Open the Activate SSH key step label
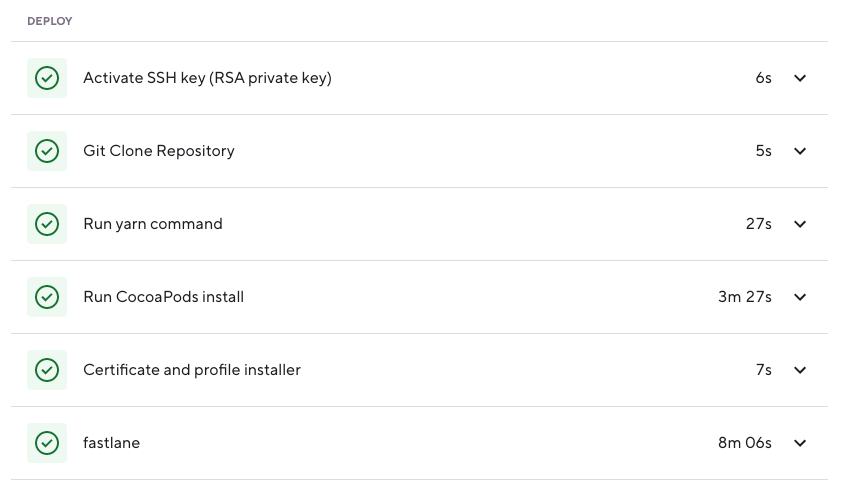The width and height of the screenshot is (845, 495). (207, 78)
